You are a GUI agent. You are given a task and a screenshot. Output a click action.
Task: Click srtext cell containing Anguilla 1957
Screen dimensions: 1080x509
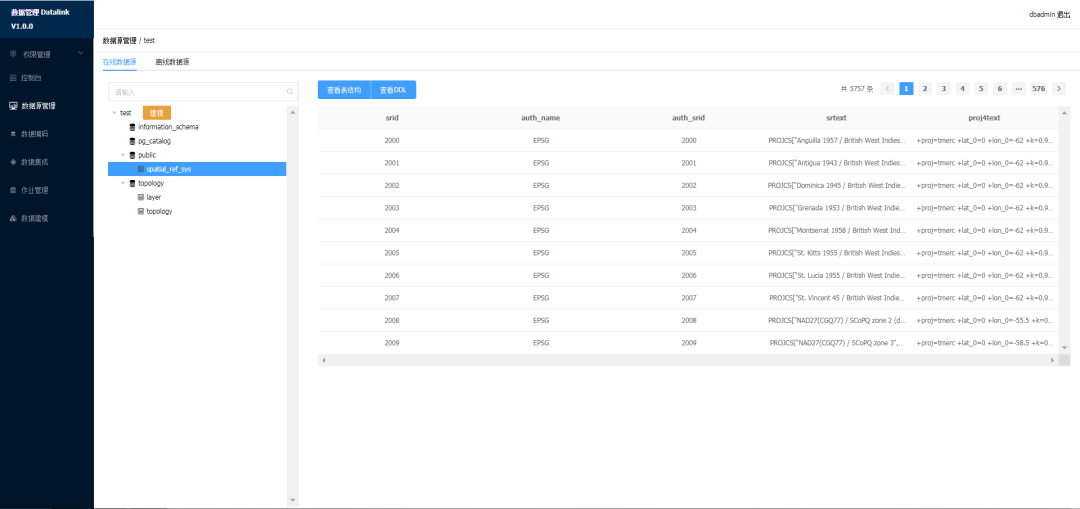836,141
